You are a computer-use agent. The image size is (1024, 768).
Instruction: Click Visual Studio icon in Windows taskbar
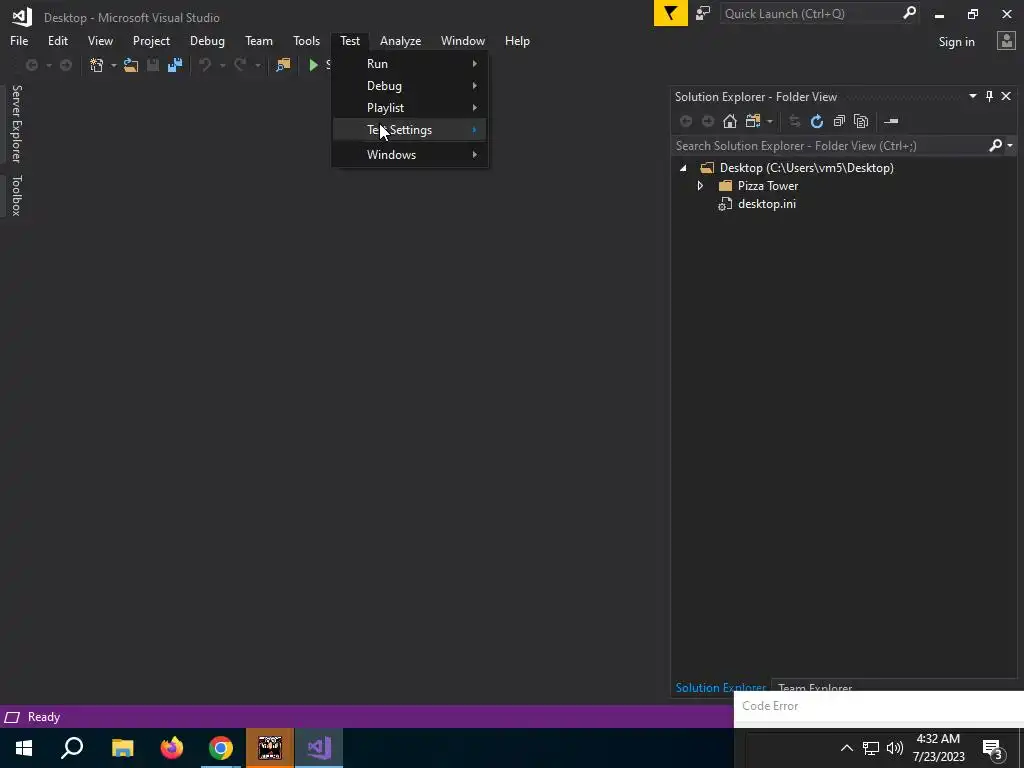pos(319,748)
